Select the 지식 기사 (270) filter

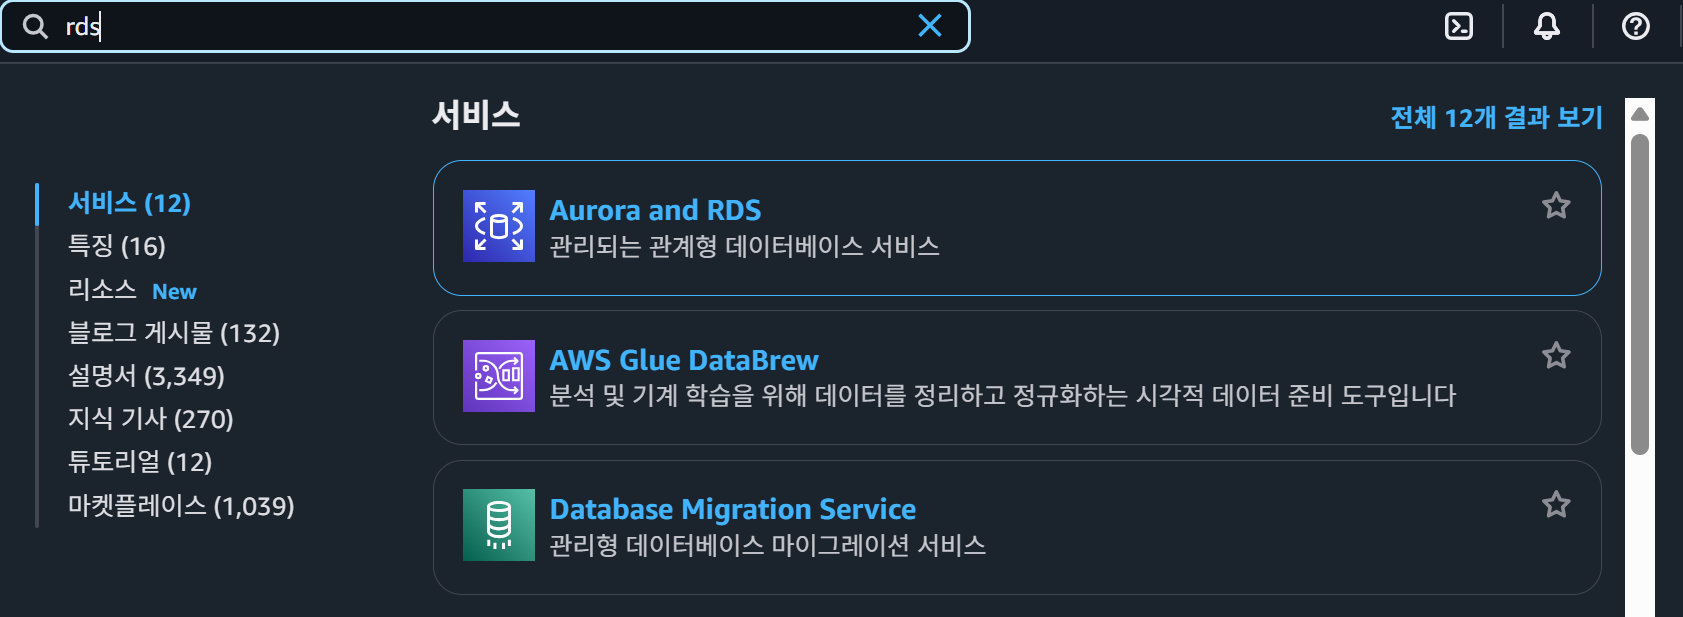pos(150,419)
